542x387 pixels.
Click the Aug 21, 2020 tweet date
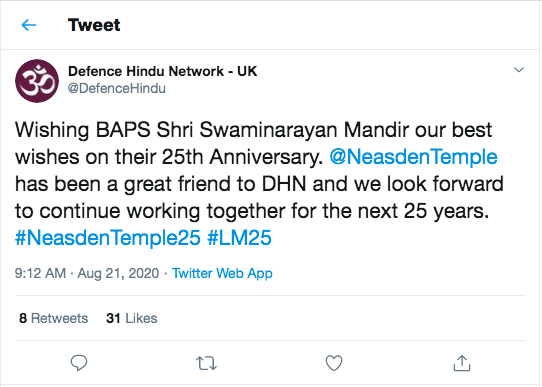tap(118, 273)
